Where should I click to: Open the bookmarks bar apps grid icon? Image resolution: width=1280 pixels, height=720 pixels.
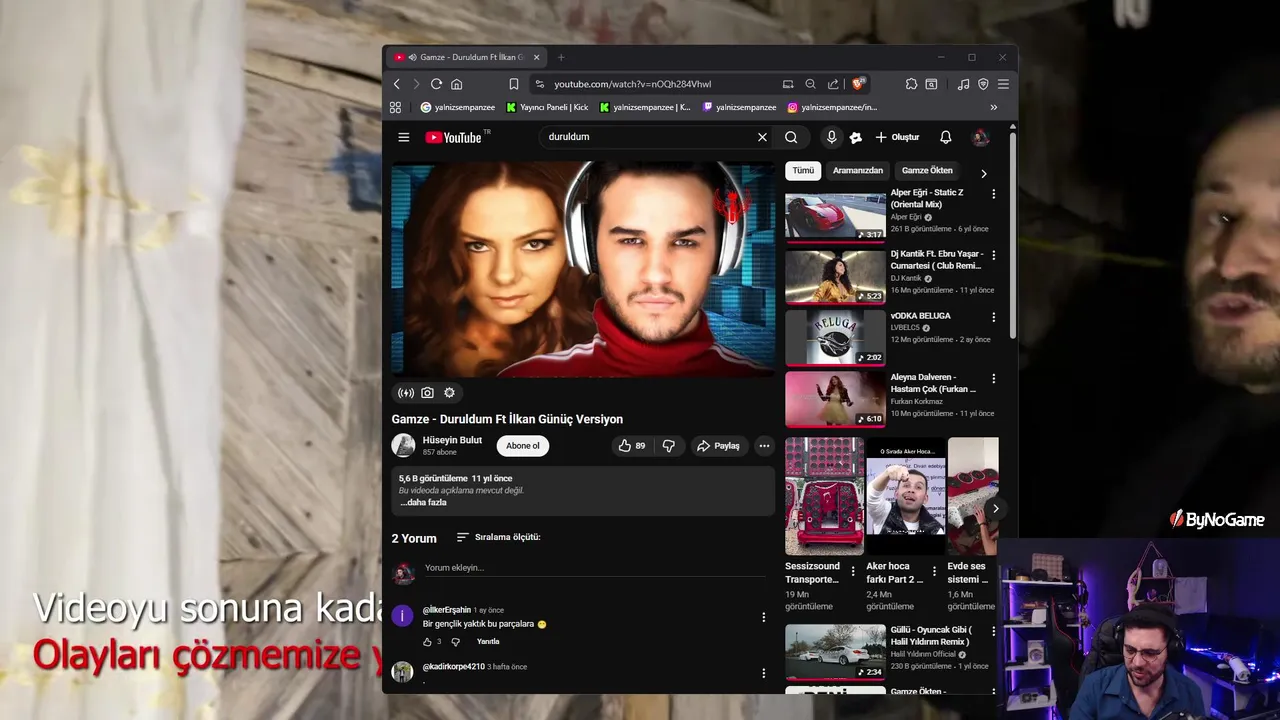395,107
